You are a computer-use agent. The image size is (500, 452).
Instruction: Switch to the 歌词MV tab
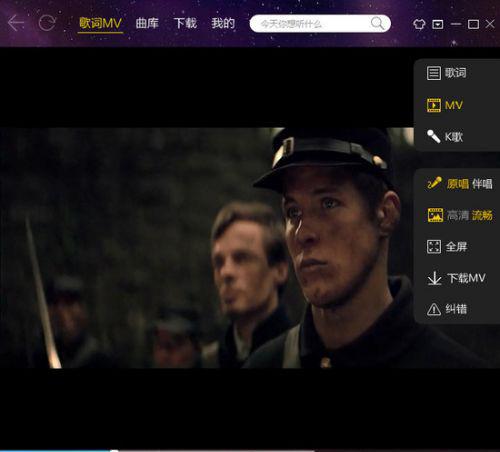[100, 23]
